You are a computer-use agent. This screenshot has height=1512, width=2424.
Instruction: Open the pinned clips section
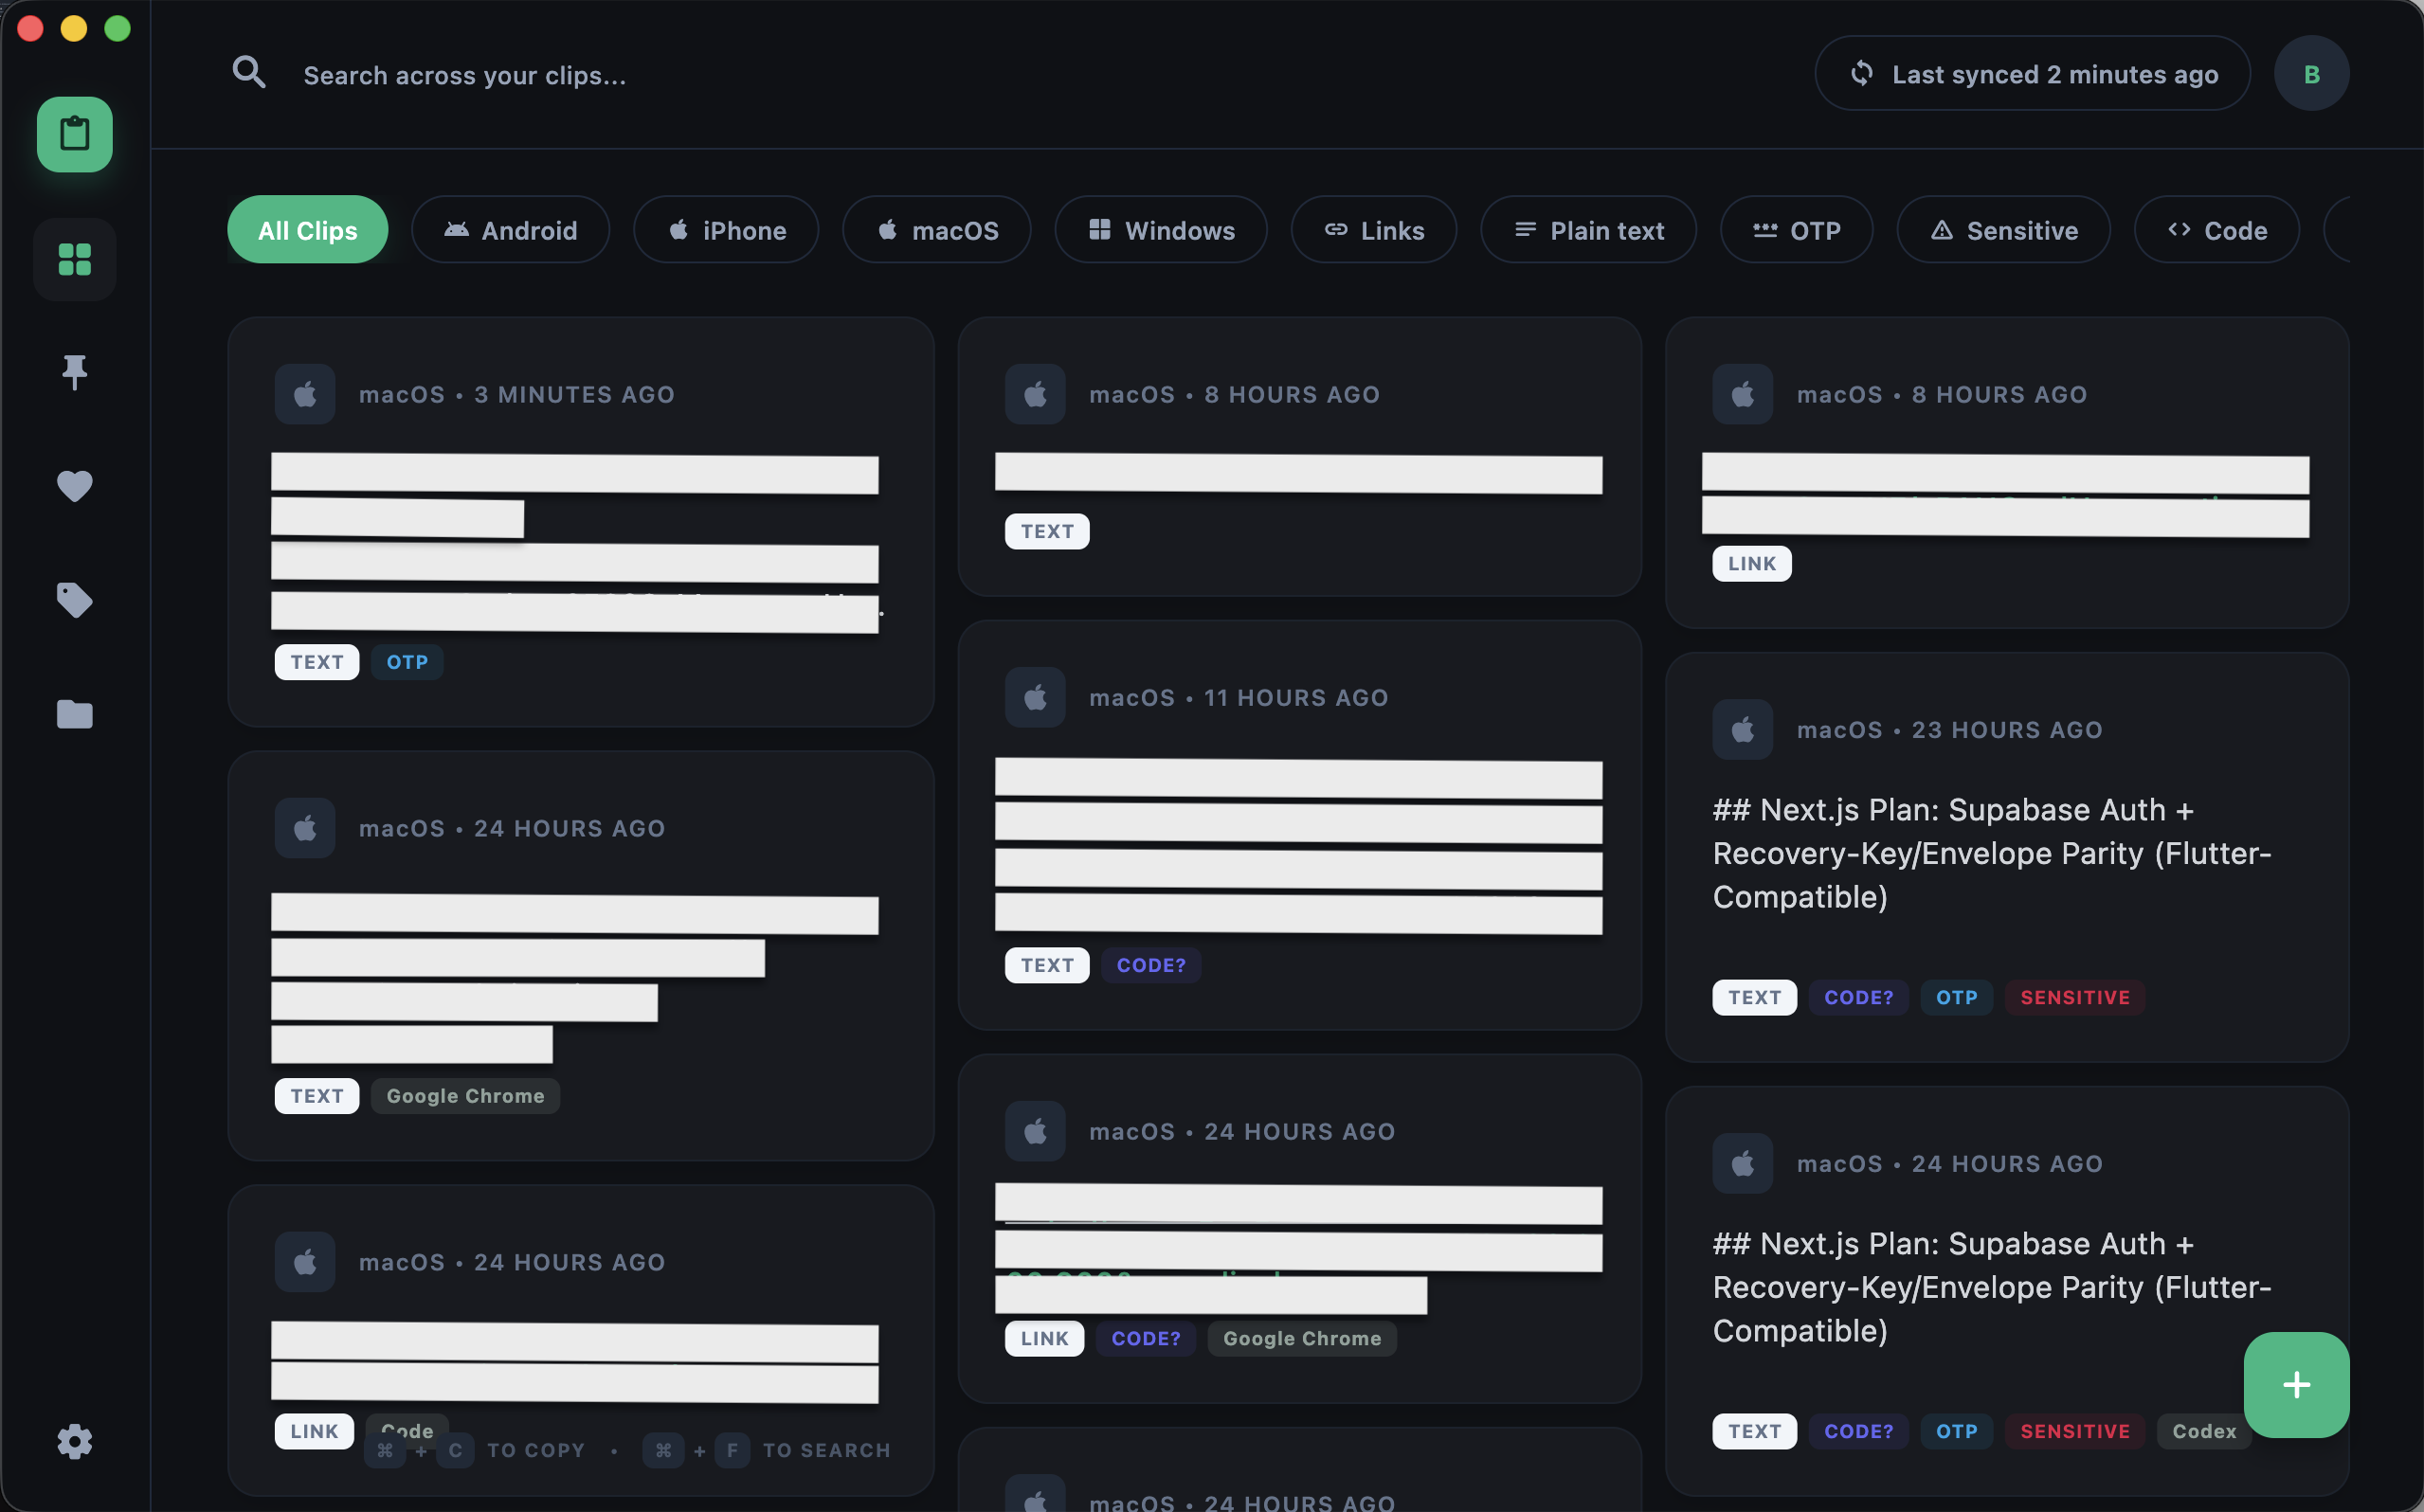pos(74,371)
